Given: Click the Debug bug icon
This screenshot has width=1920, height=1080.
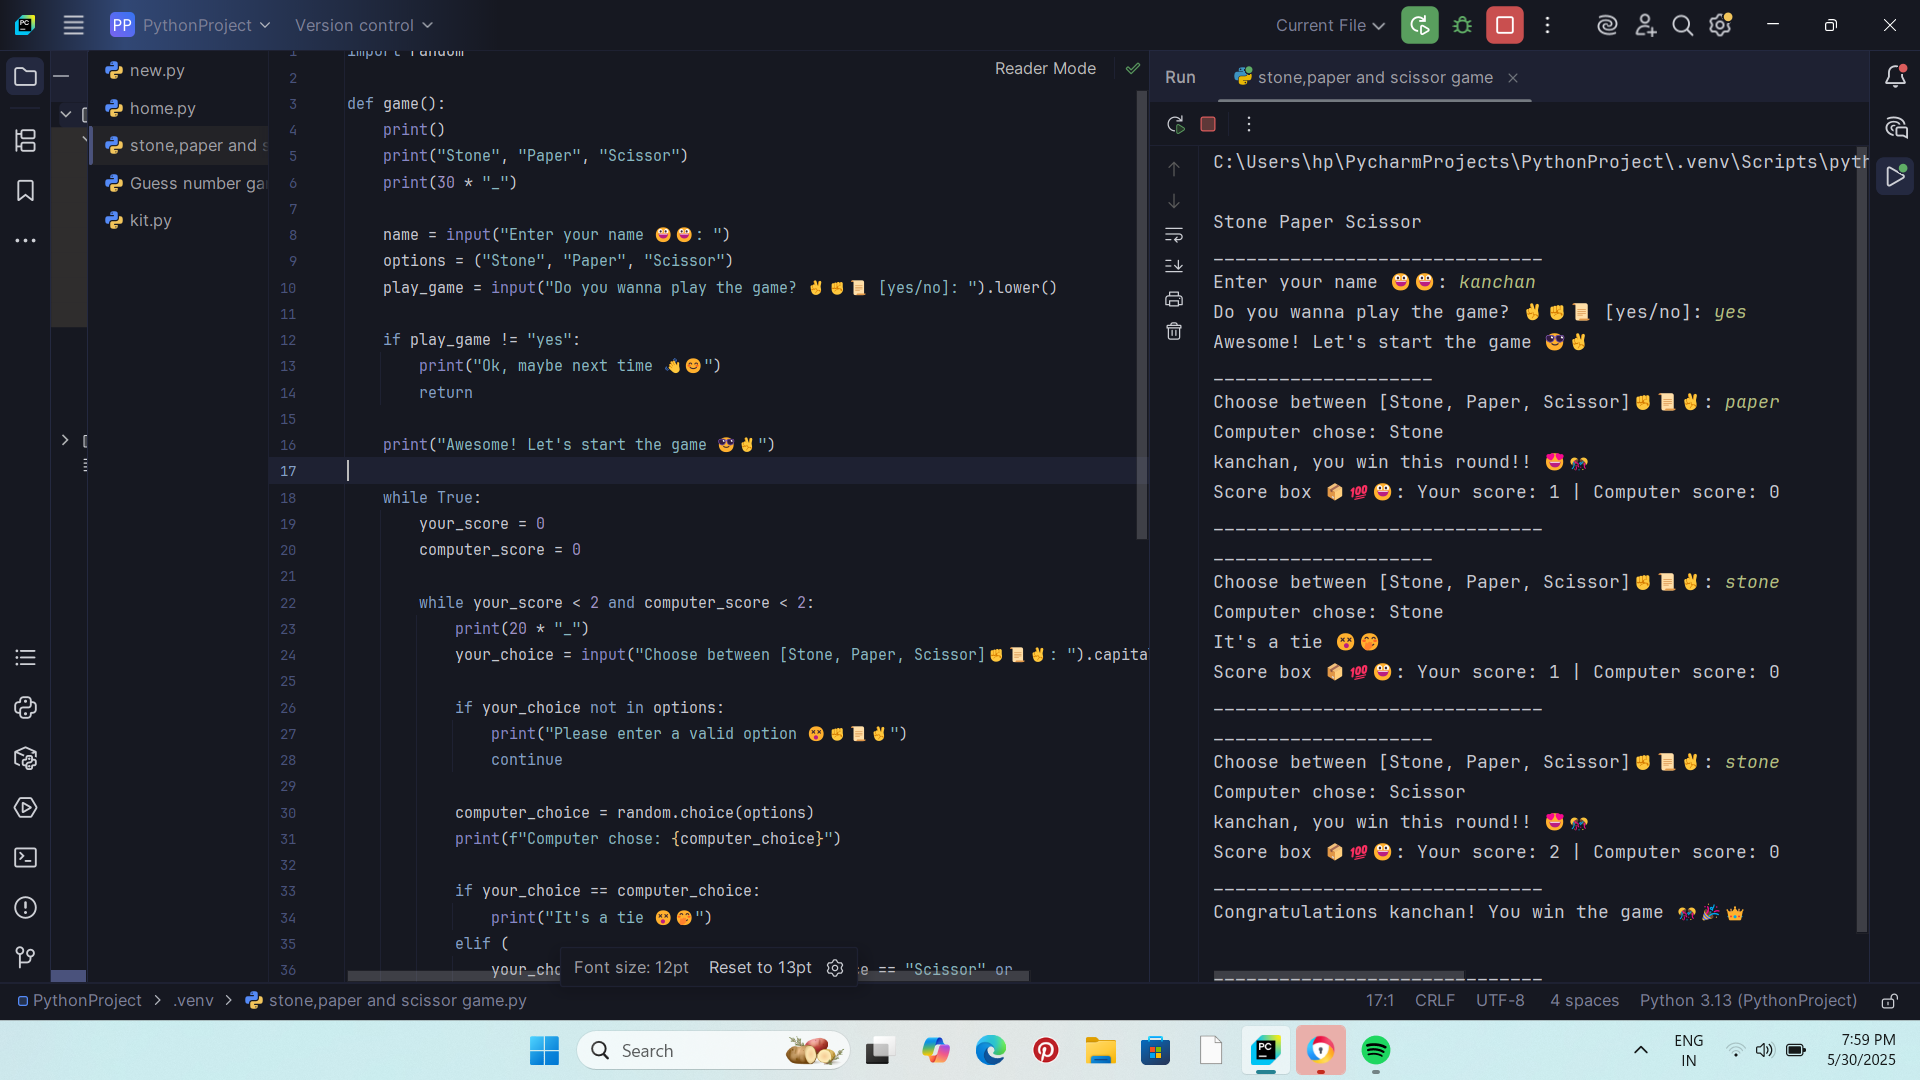Looking at the screenshot, I should pyautogui.click(x=1462, y=25).
